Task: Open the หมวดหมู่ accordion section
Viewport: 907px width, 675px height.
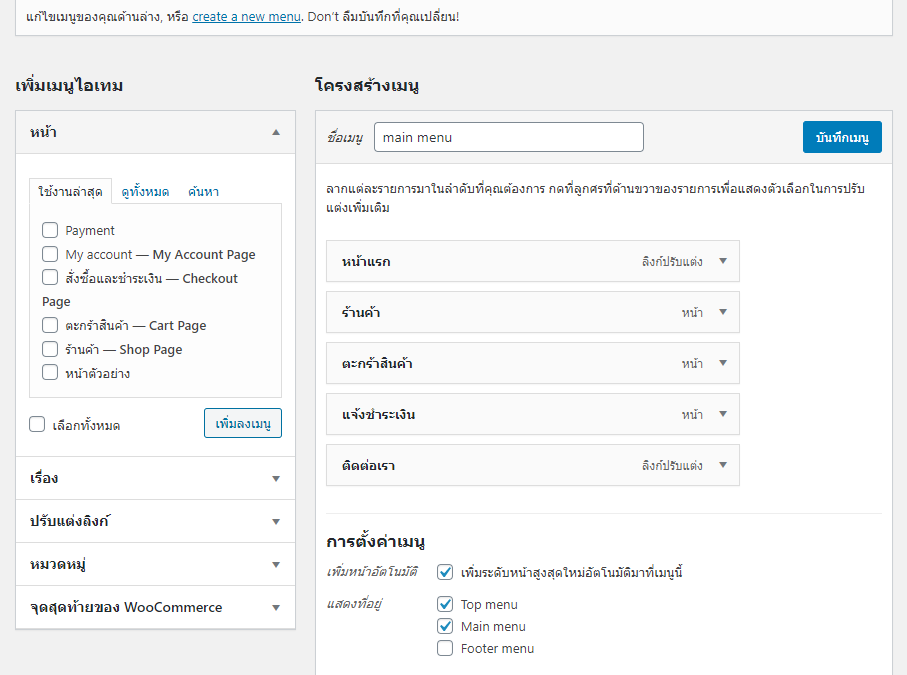Action: tap(156, 564)
